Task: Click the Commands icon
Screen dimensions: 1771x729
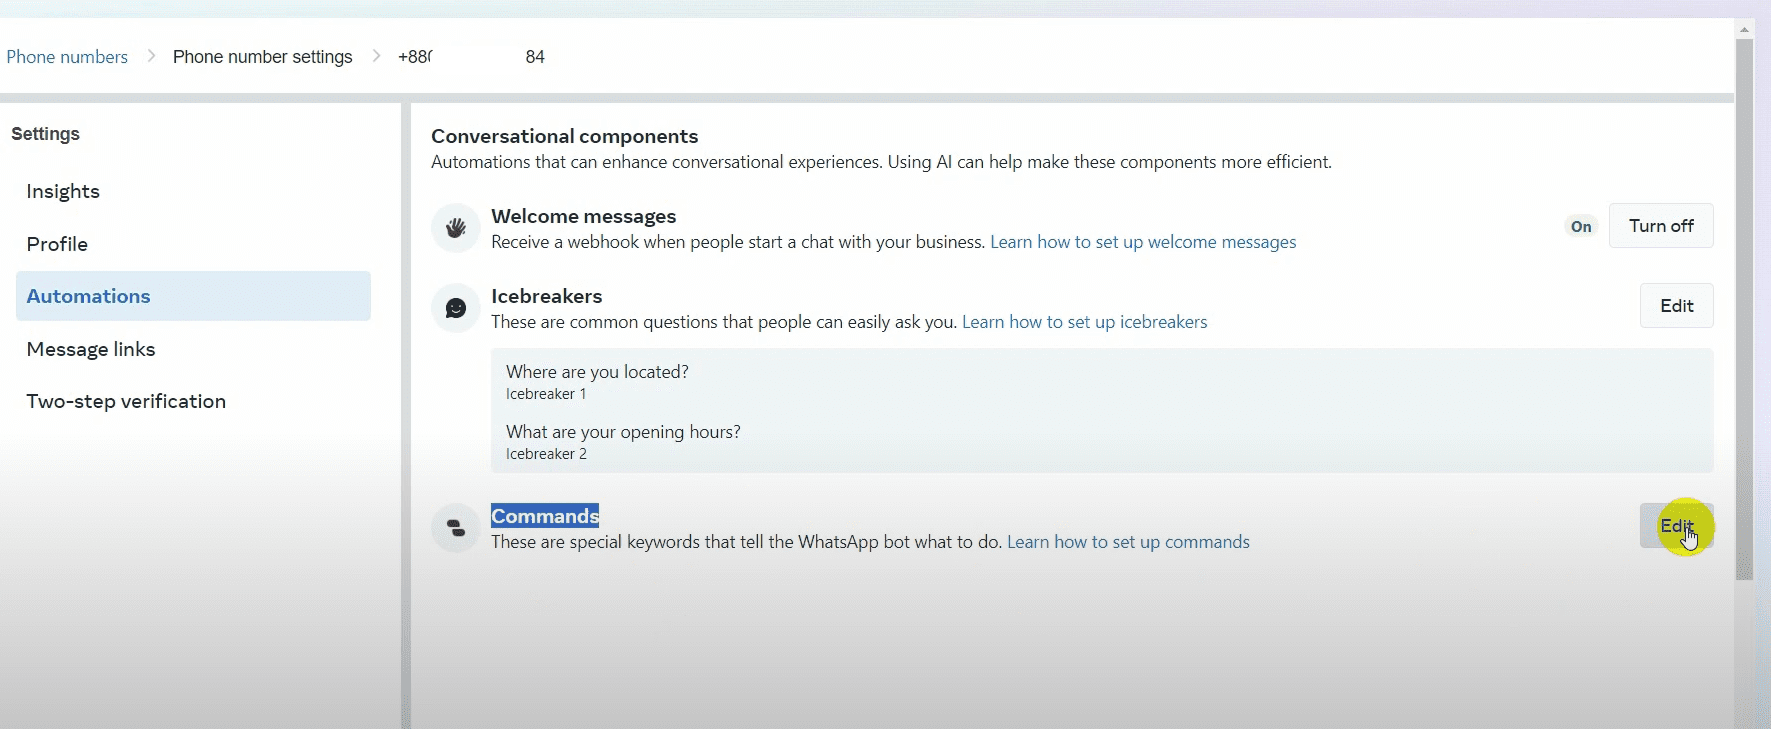Action: coord(456,528)
